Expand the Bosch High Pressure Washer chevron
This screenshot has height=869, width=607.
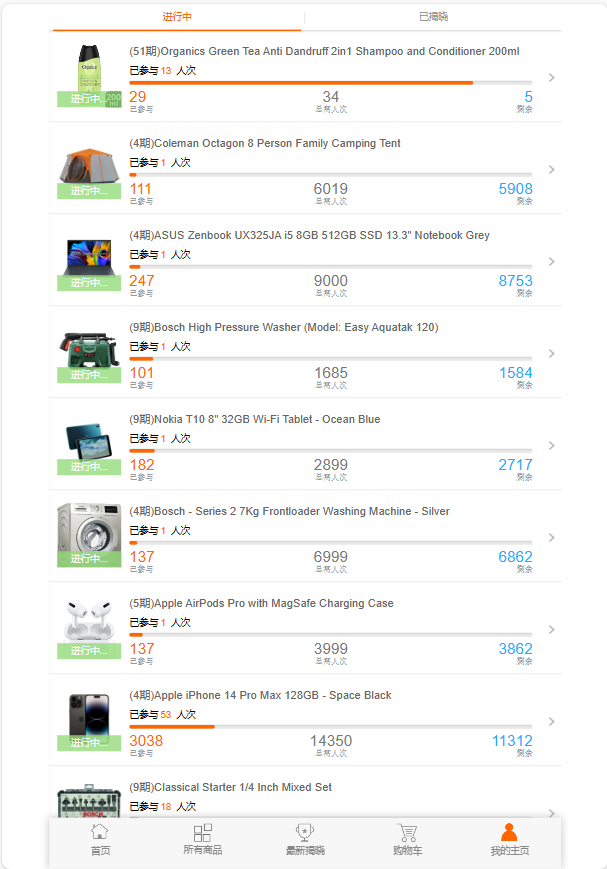coord(551,354)
